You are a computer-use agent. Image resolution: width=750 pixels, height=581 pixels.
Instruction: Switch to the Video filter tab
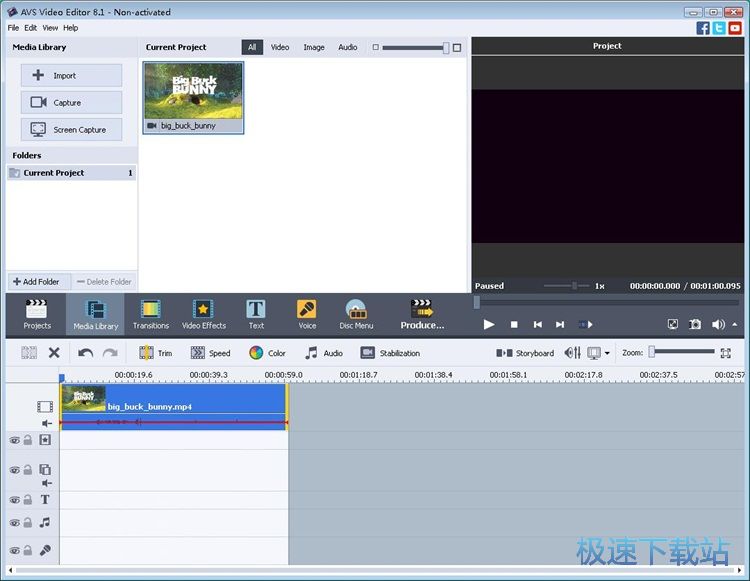coord(280,47)
